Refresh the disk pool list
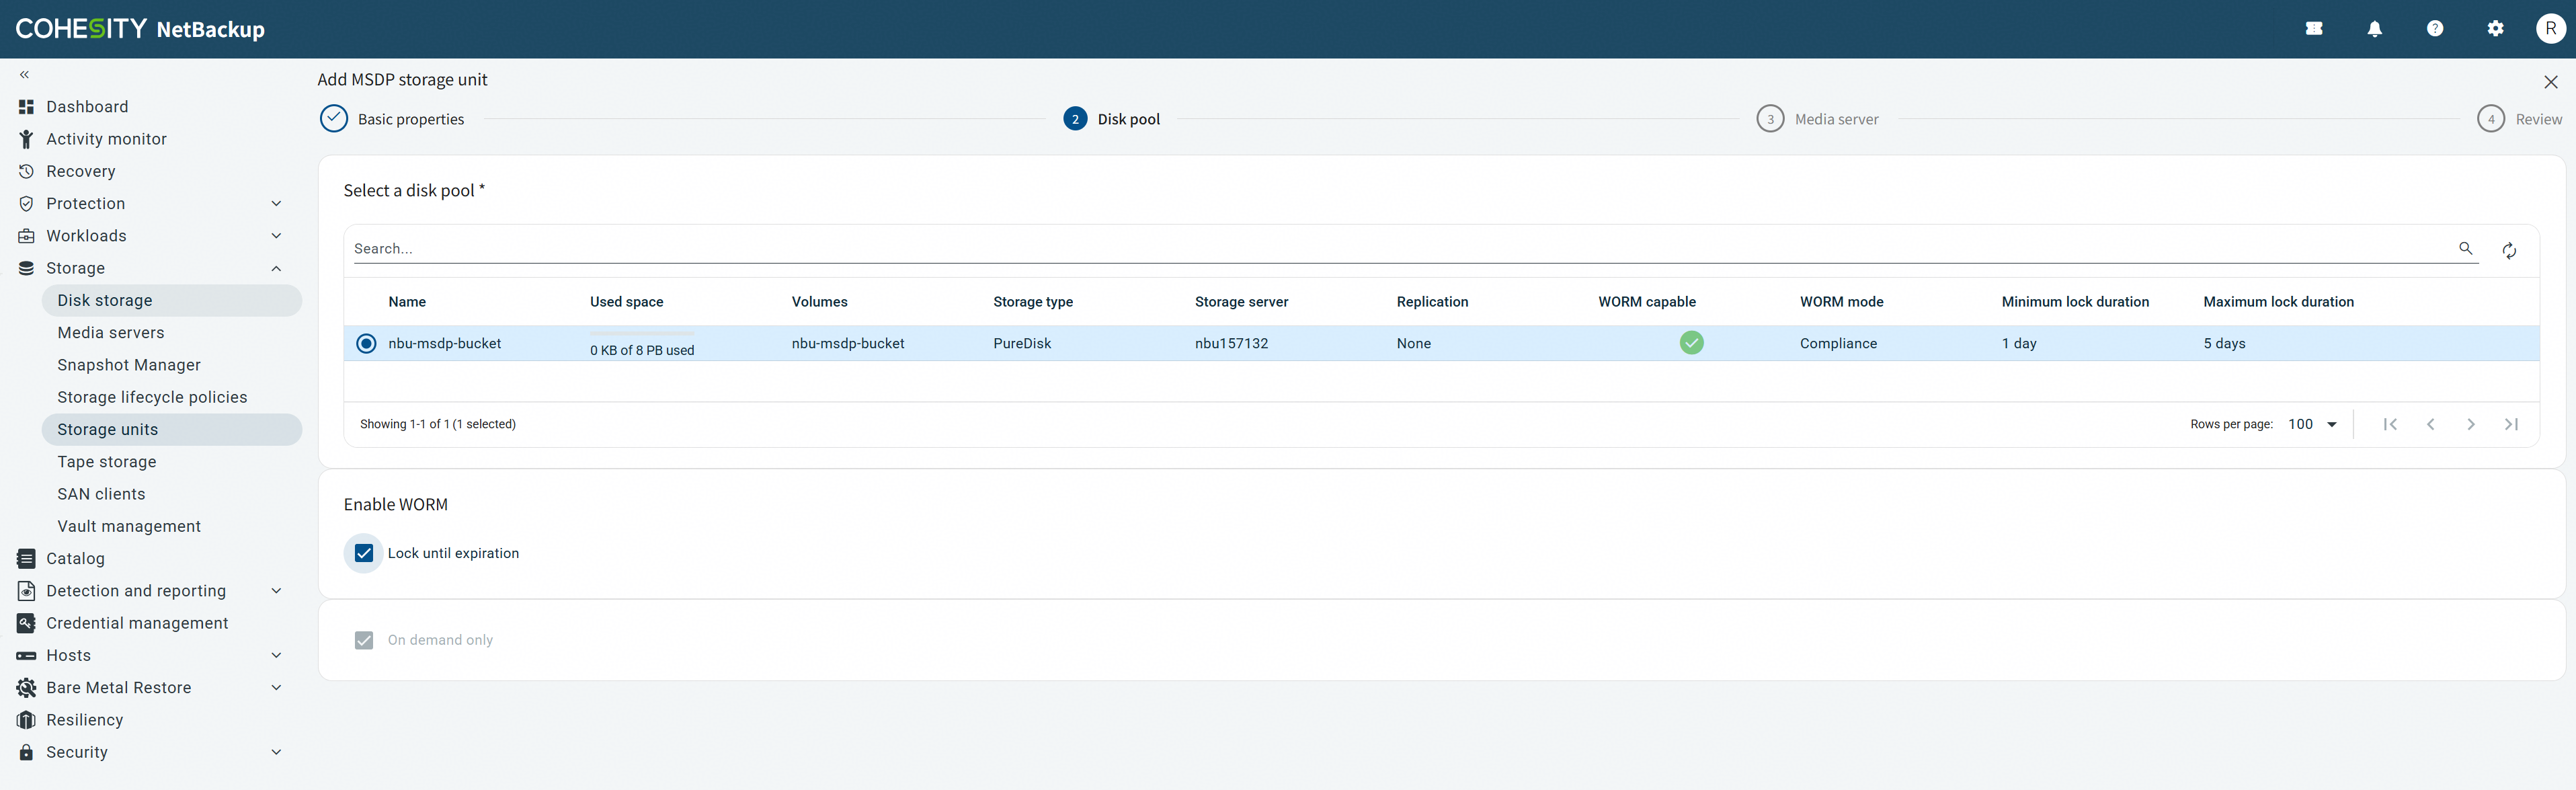The image size is (2576, 790). tap(2509, 251)
